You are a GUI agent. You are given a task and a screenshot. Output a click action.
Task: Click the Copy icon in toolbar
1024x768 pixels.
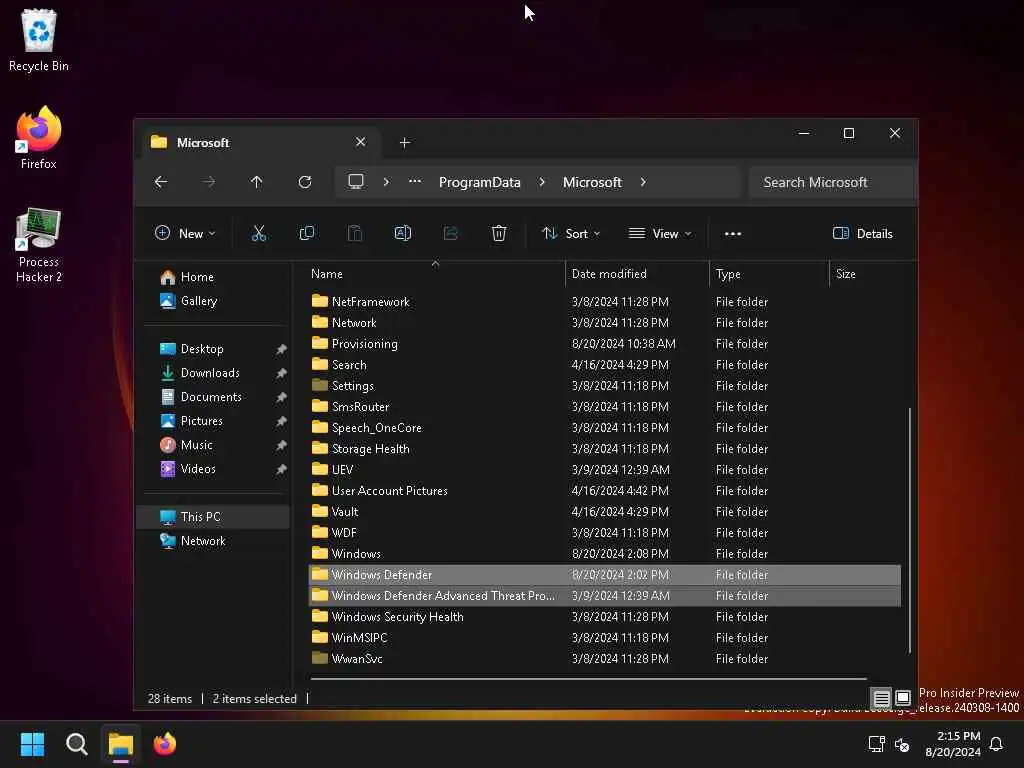pos(306,233)
